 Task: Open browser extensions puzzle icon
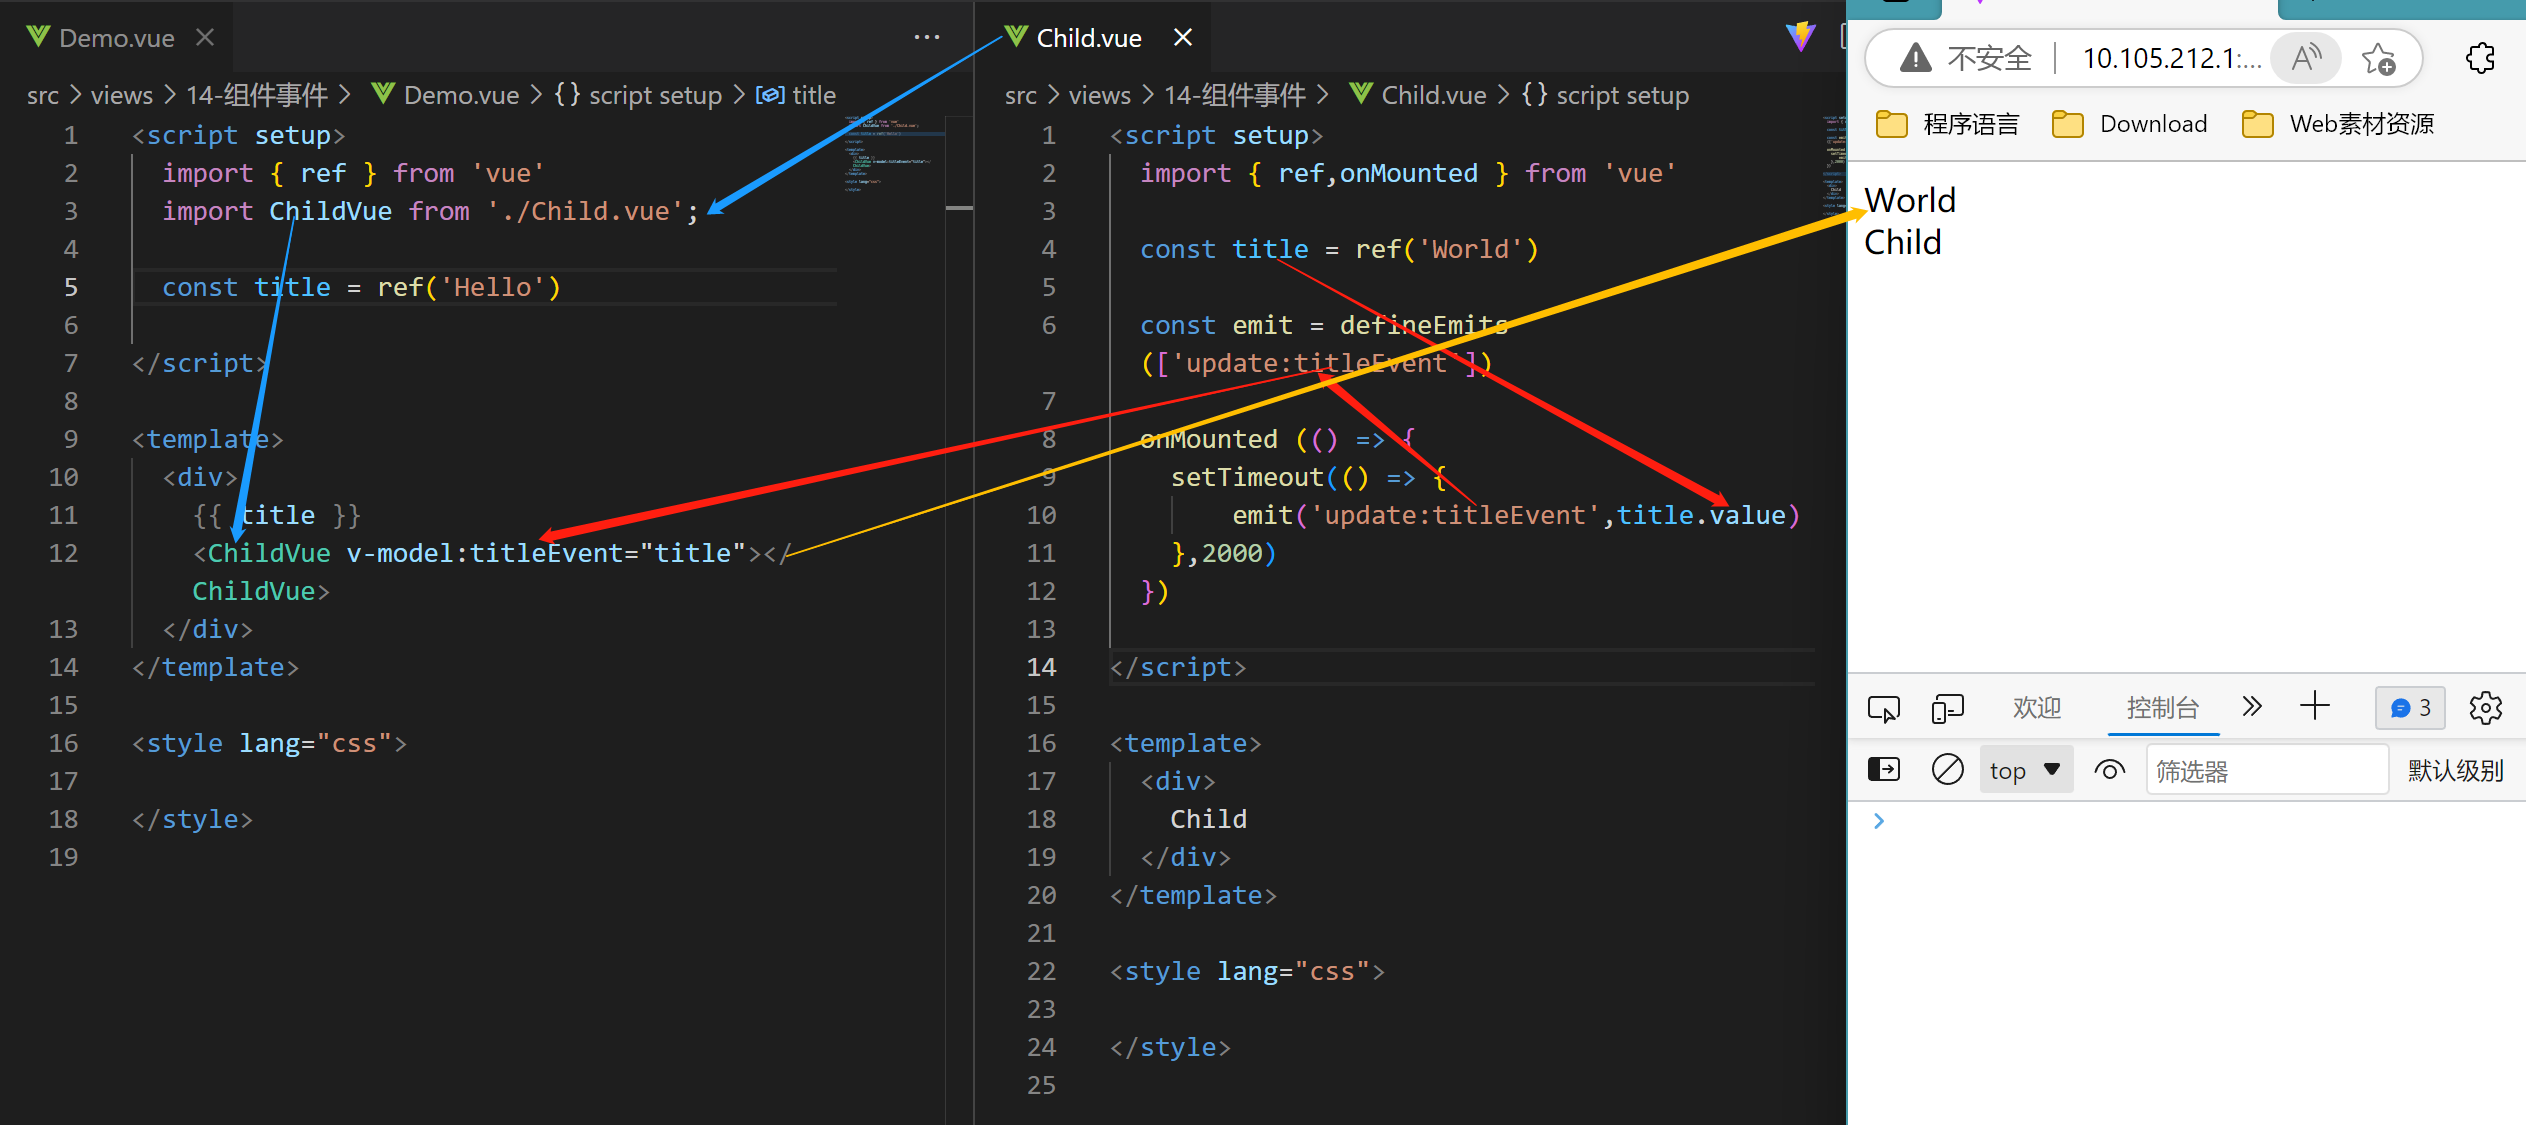coord(2480,59)
